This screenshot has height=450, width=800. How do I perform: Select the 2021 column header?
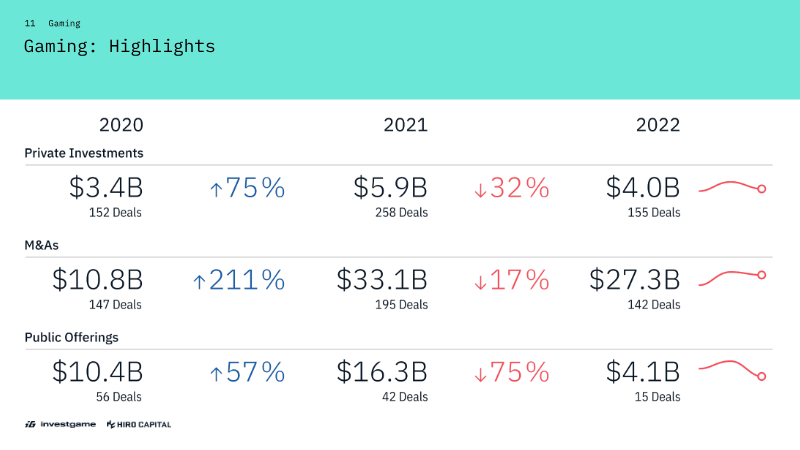point(406,125)
